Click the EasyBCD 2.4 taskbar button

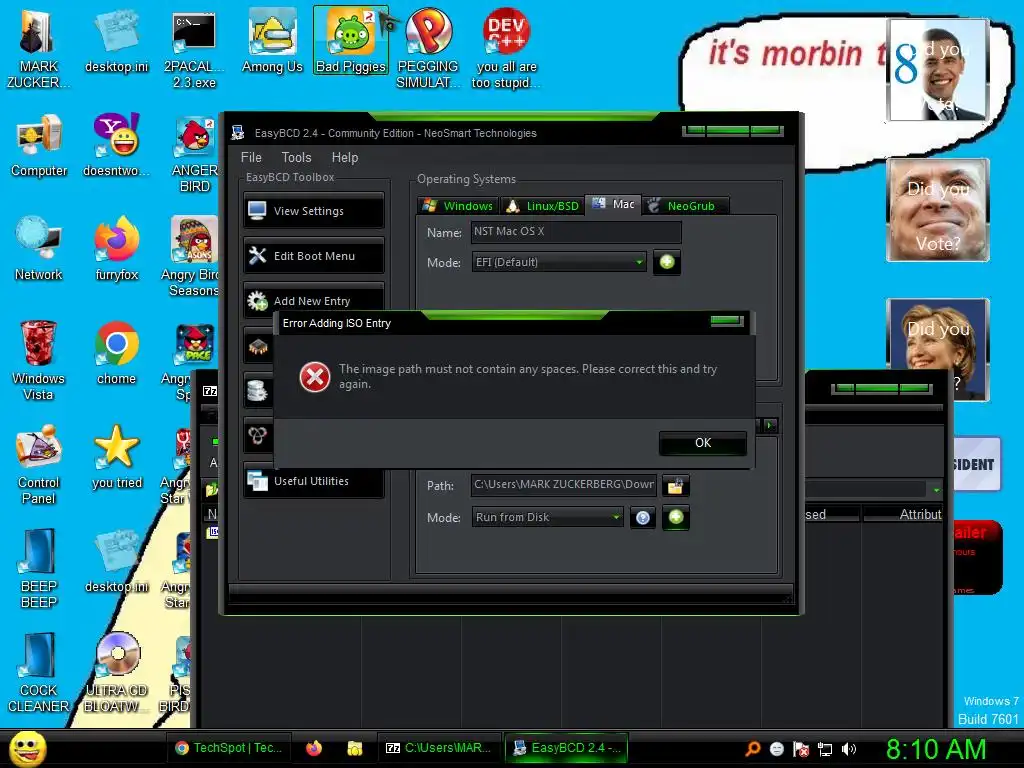[x=566, y=748]
